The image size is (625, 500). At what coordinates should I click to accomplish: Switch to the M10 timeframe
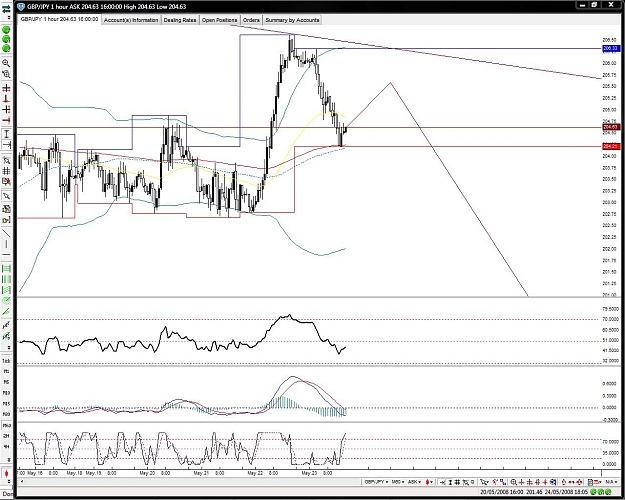coord(6,393)
